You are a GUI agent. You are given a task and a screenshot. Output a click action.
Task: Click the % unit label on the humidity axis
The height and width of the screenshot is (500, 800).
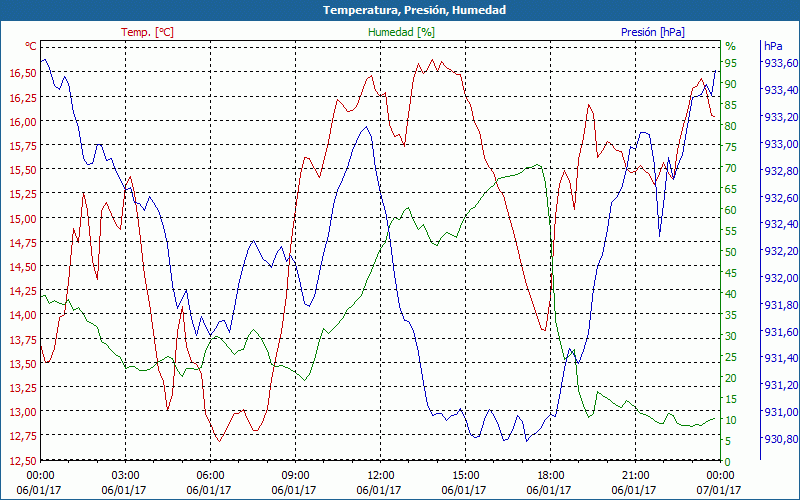point(731,46)
